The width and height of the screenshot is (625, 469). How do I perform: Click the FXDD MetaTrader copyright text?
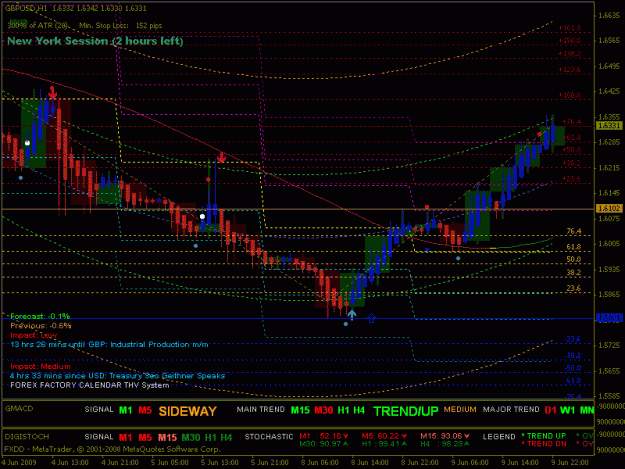tap(112, 449)
